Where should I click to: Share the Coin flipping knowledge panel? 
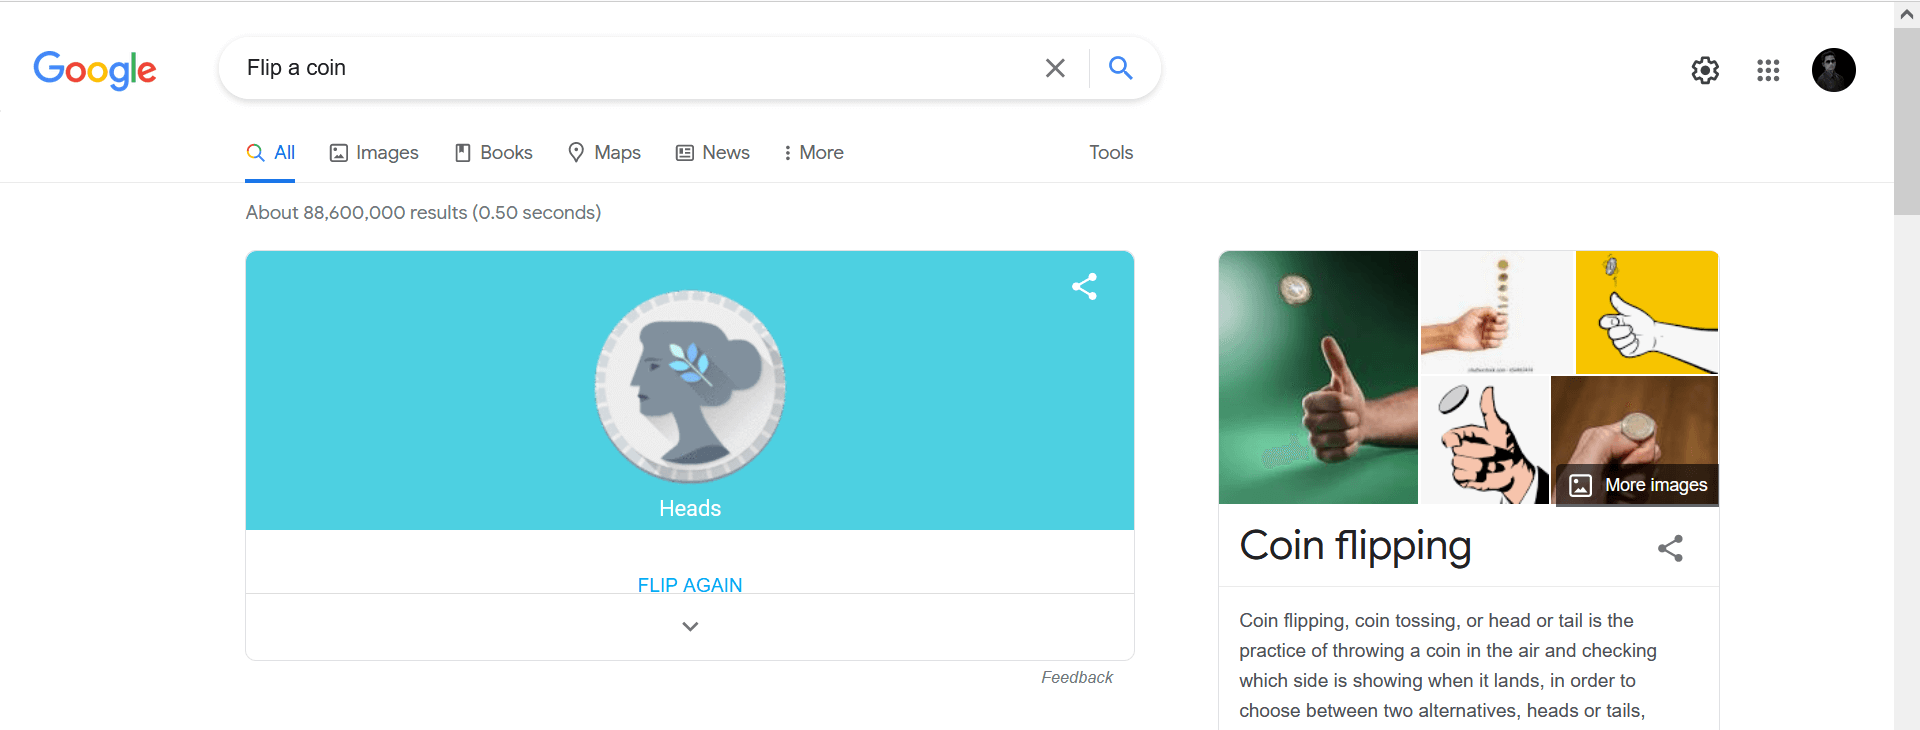1671,548
